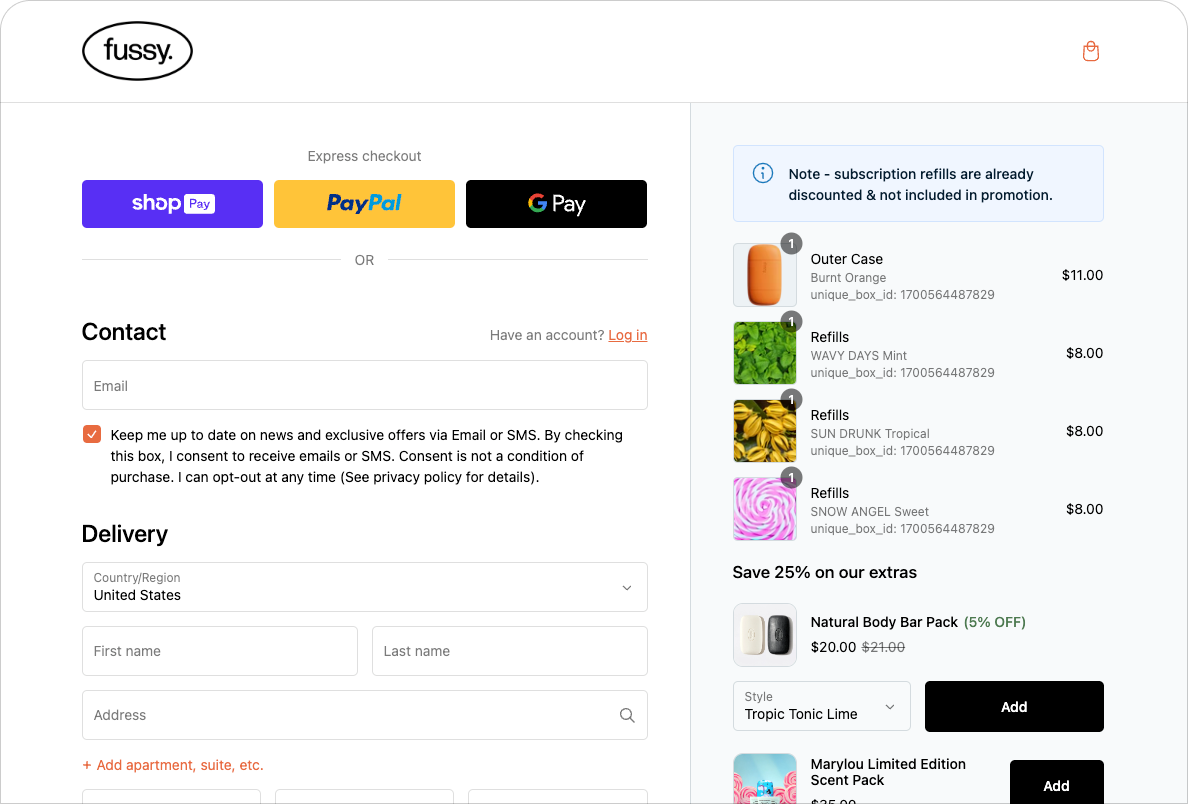Click the Outer Case Burnt Orange thumbnail
Viewport: 1188px width, 804px height.
point(764,275)
